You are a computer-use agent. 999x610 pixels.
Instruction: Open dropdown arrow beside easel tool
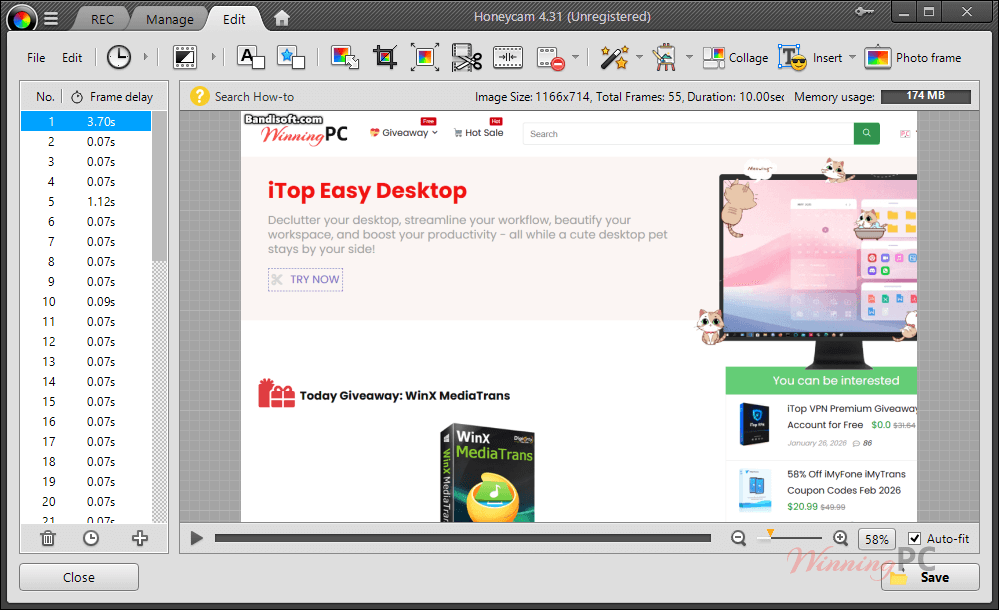(x=689, y=57)
